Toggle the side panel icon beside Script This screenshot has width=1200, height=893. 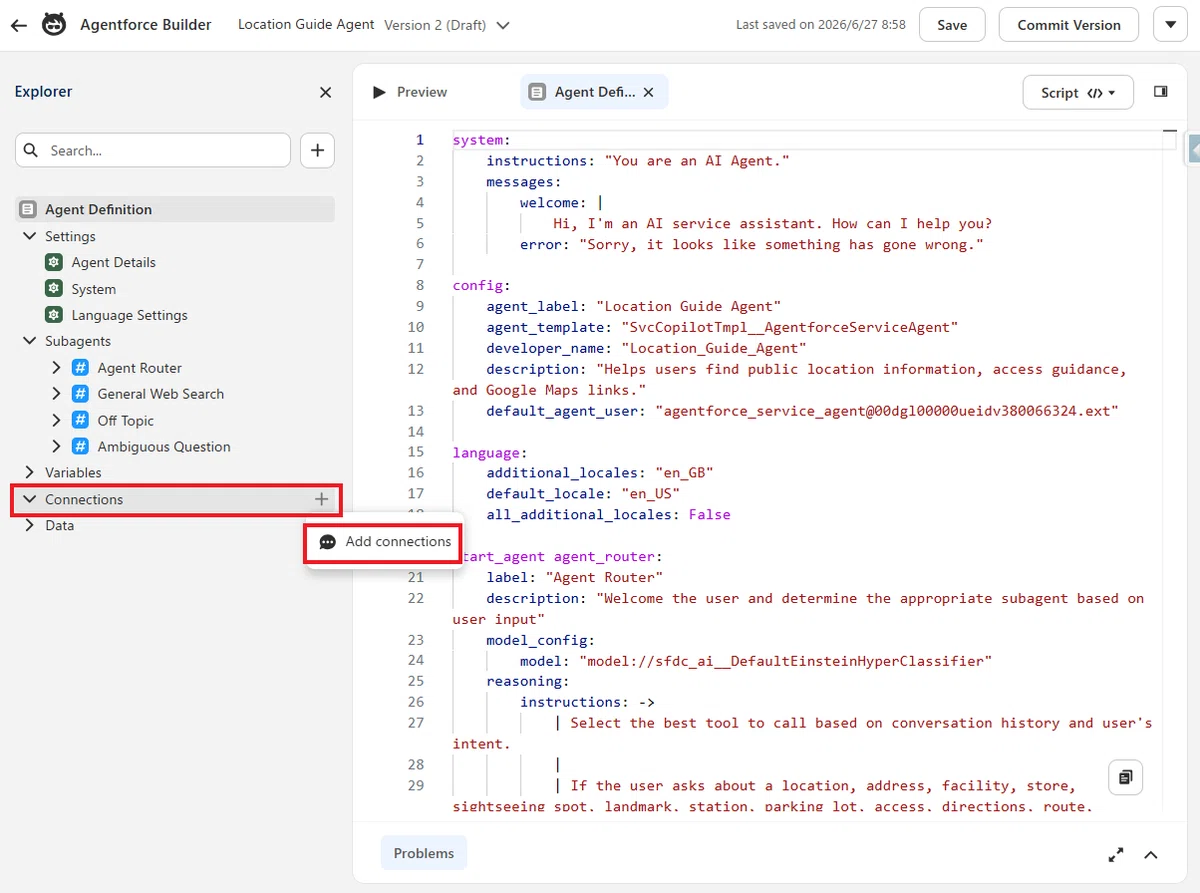(1161, 92)
